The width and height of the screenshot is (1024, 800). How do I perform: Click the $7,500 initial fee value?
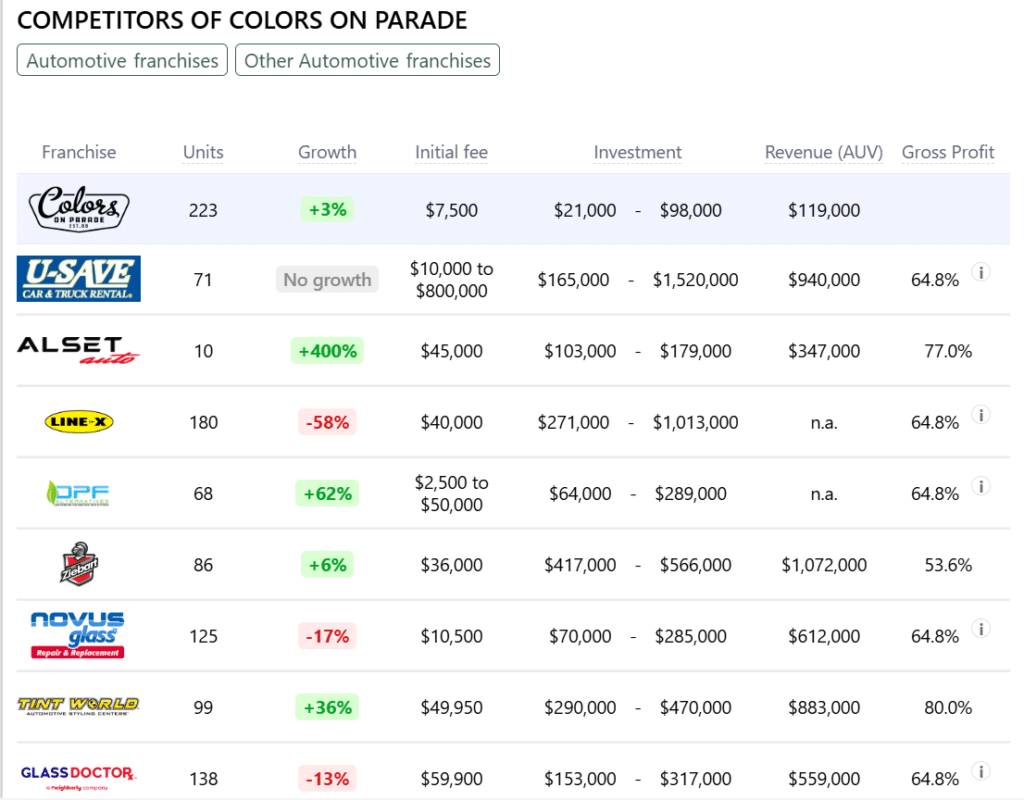click(451, 210)
